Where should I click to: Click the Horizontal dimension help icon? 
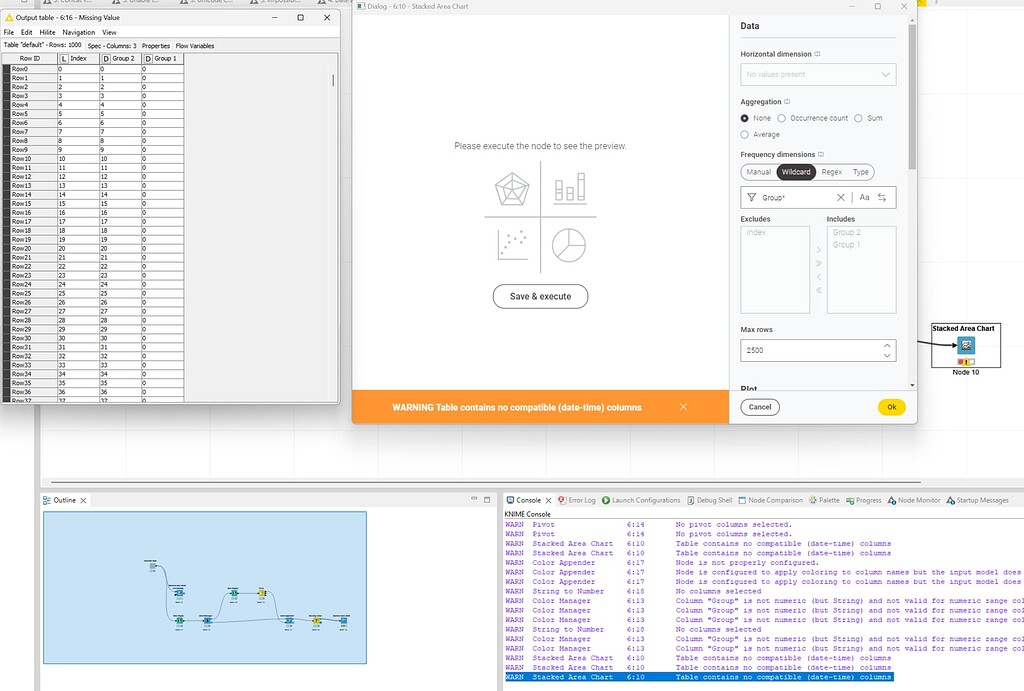tap(817, 54)
